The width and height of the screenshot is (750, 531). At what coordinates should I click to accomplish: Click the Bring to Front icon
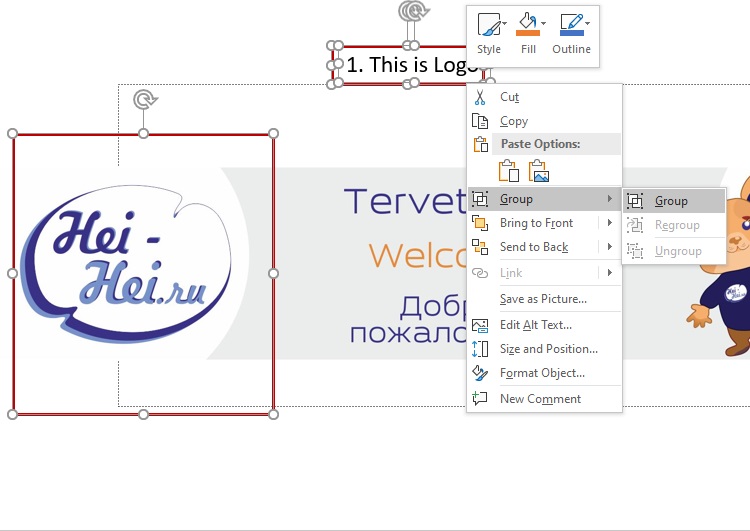coord(480,223)
